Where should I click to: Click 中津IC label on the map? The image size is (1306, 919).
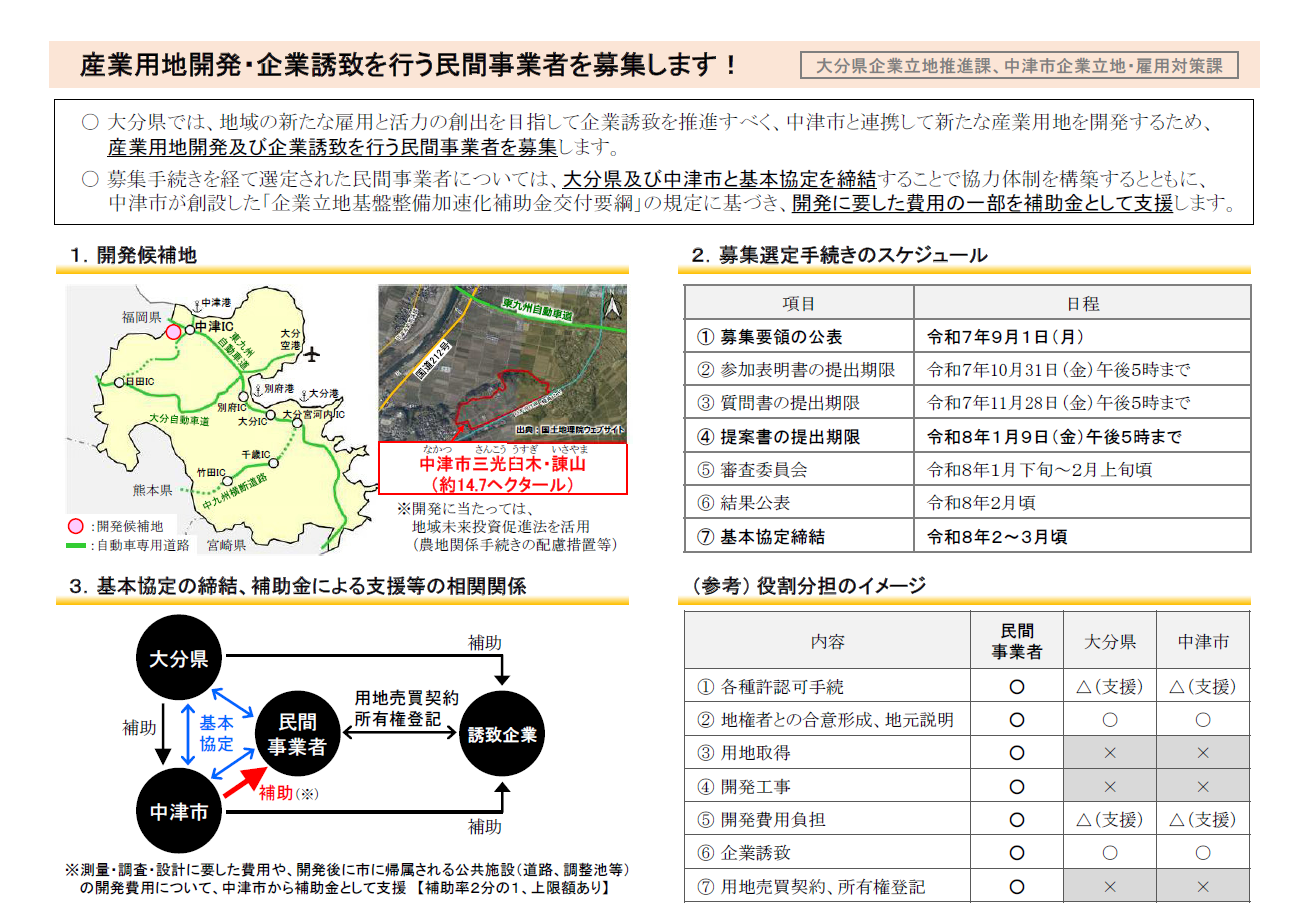(x=212, y=327)
